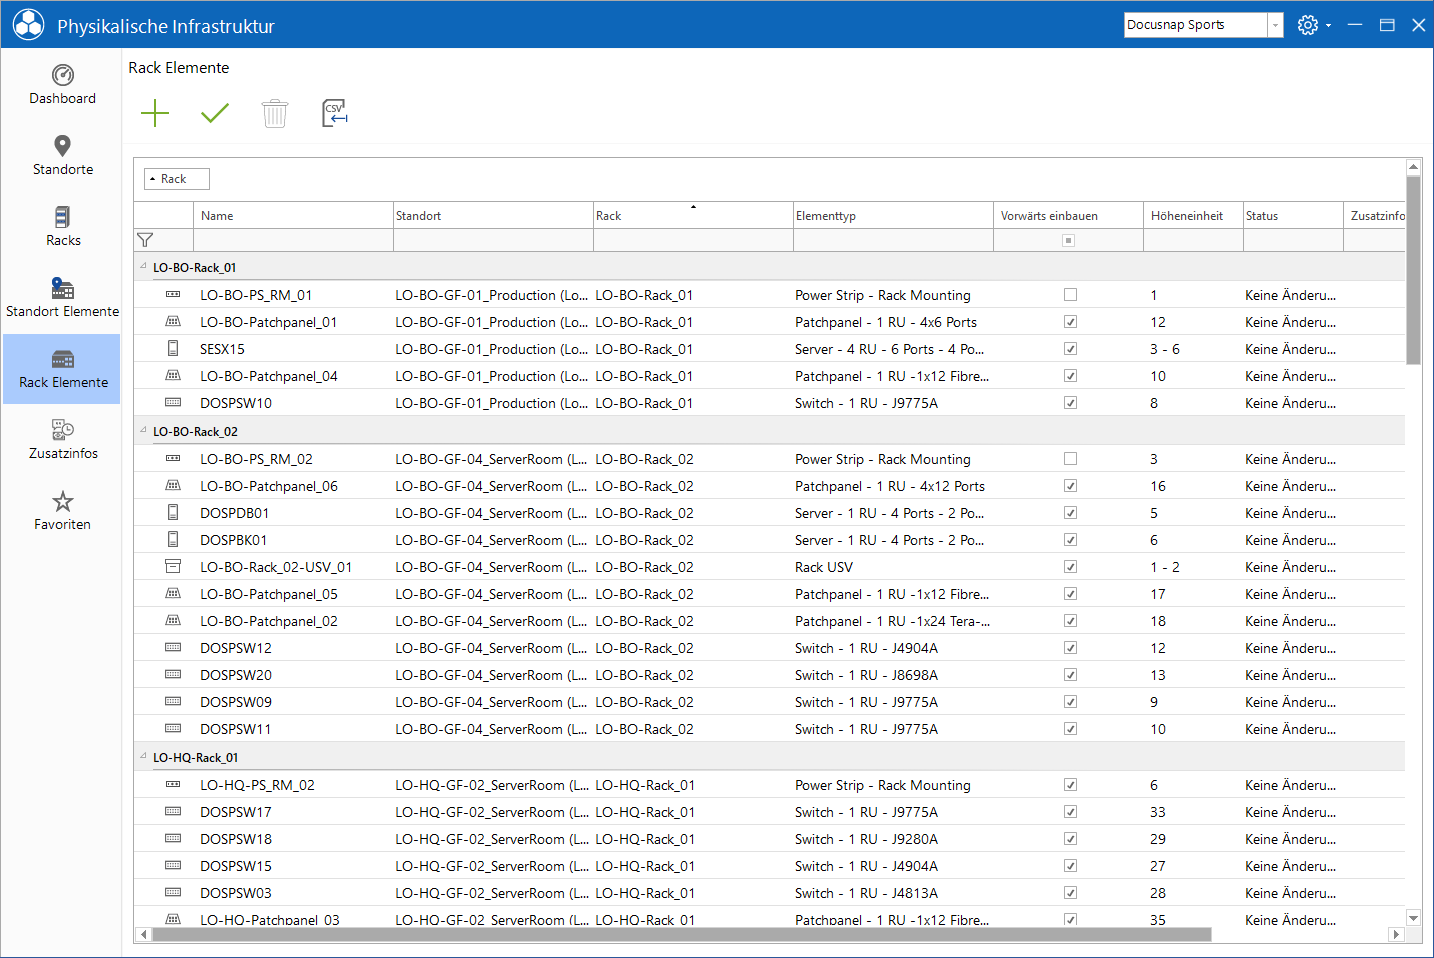Open Zusatzinfos in the sidebar
Screen dimensions: 1434x958
click(62, 440)
